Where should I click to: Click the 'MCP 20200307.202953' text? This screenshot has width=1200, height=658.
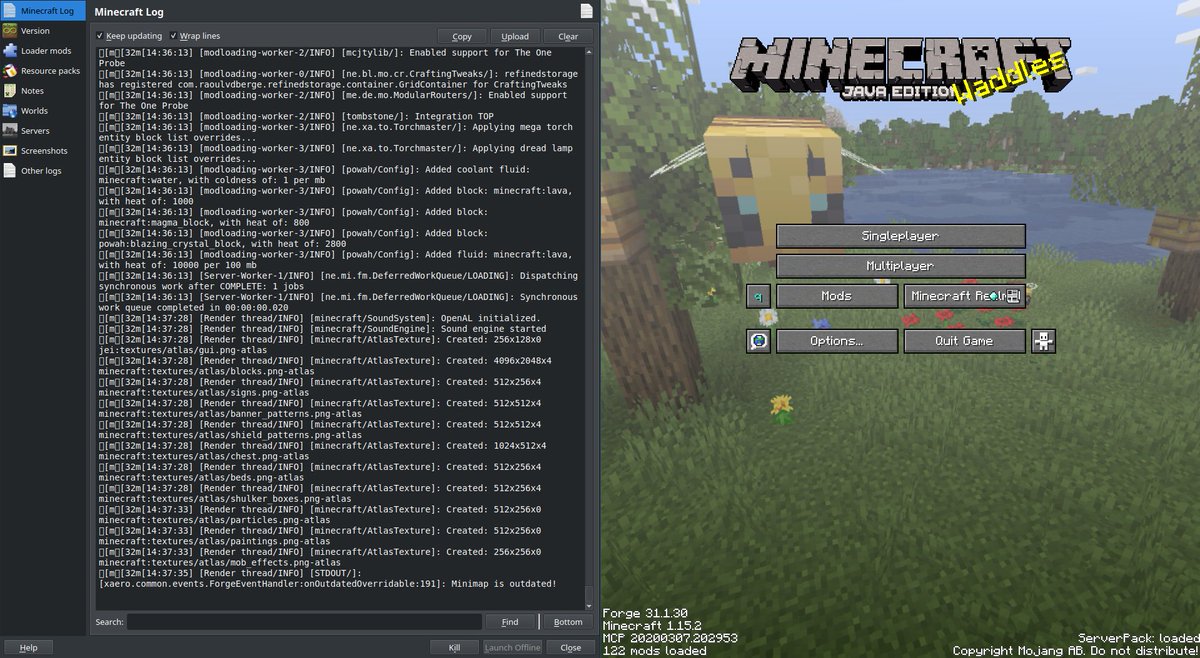click(x=668, y=638)
